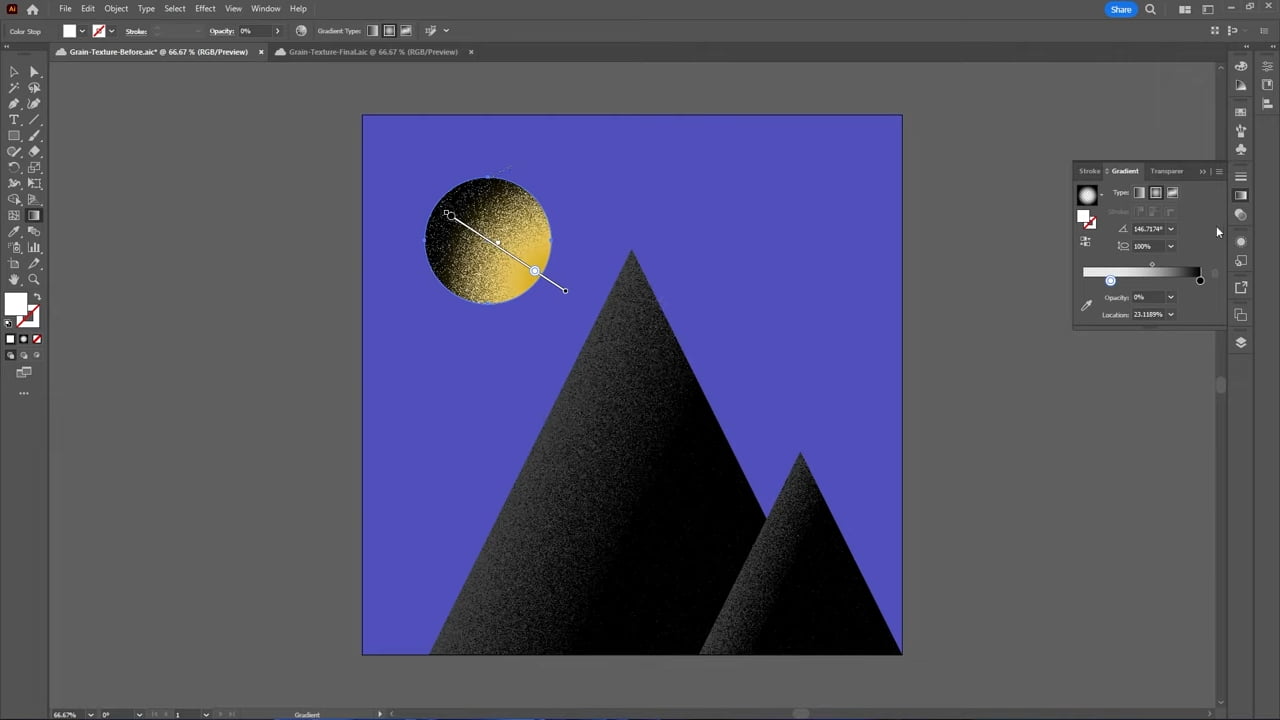
Task: Select the Type tool
Action: [x=14, y=120]
